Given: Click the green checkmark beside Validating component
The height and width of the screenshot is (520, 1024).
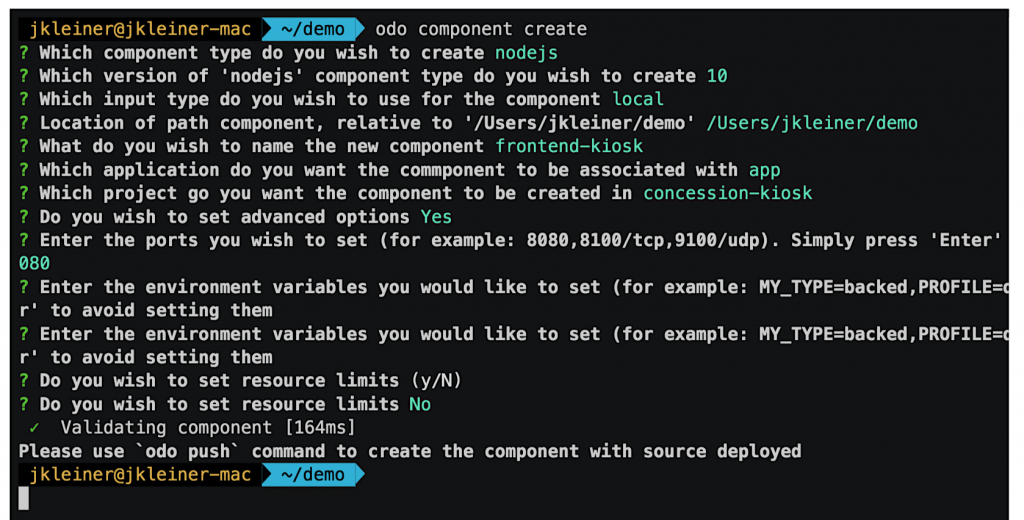Looking at the screenshot, I should (x=34, y=428).
